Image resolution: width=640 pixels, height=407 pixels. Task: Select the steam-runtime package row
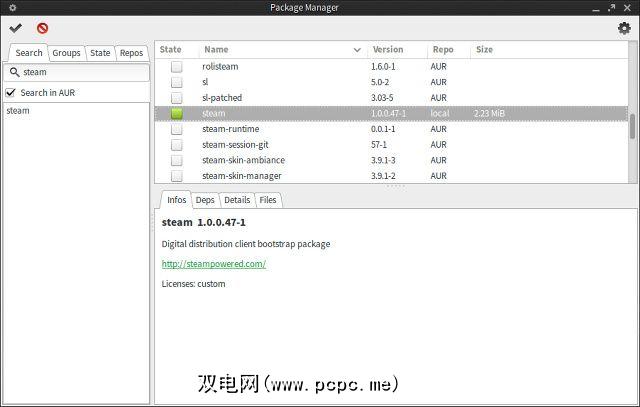(391, 129)
